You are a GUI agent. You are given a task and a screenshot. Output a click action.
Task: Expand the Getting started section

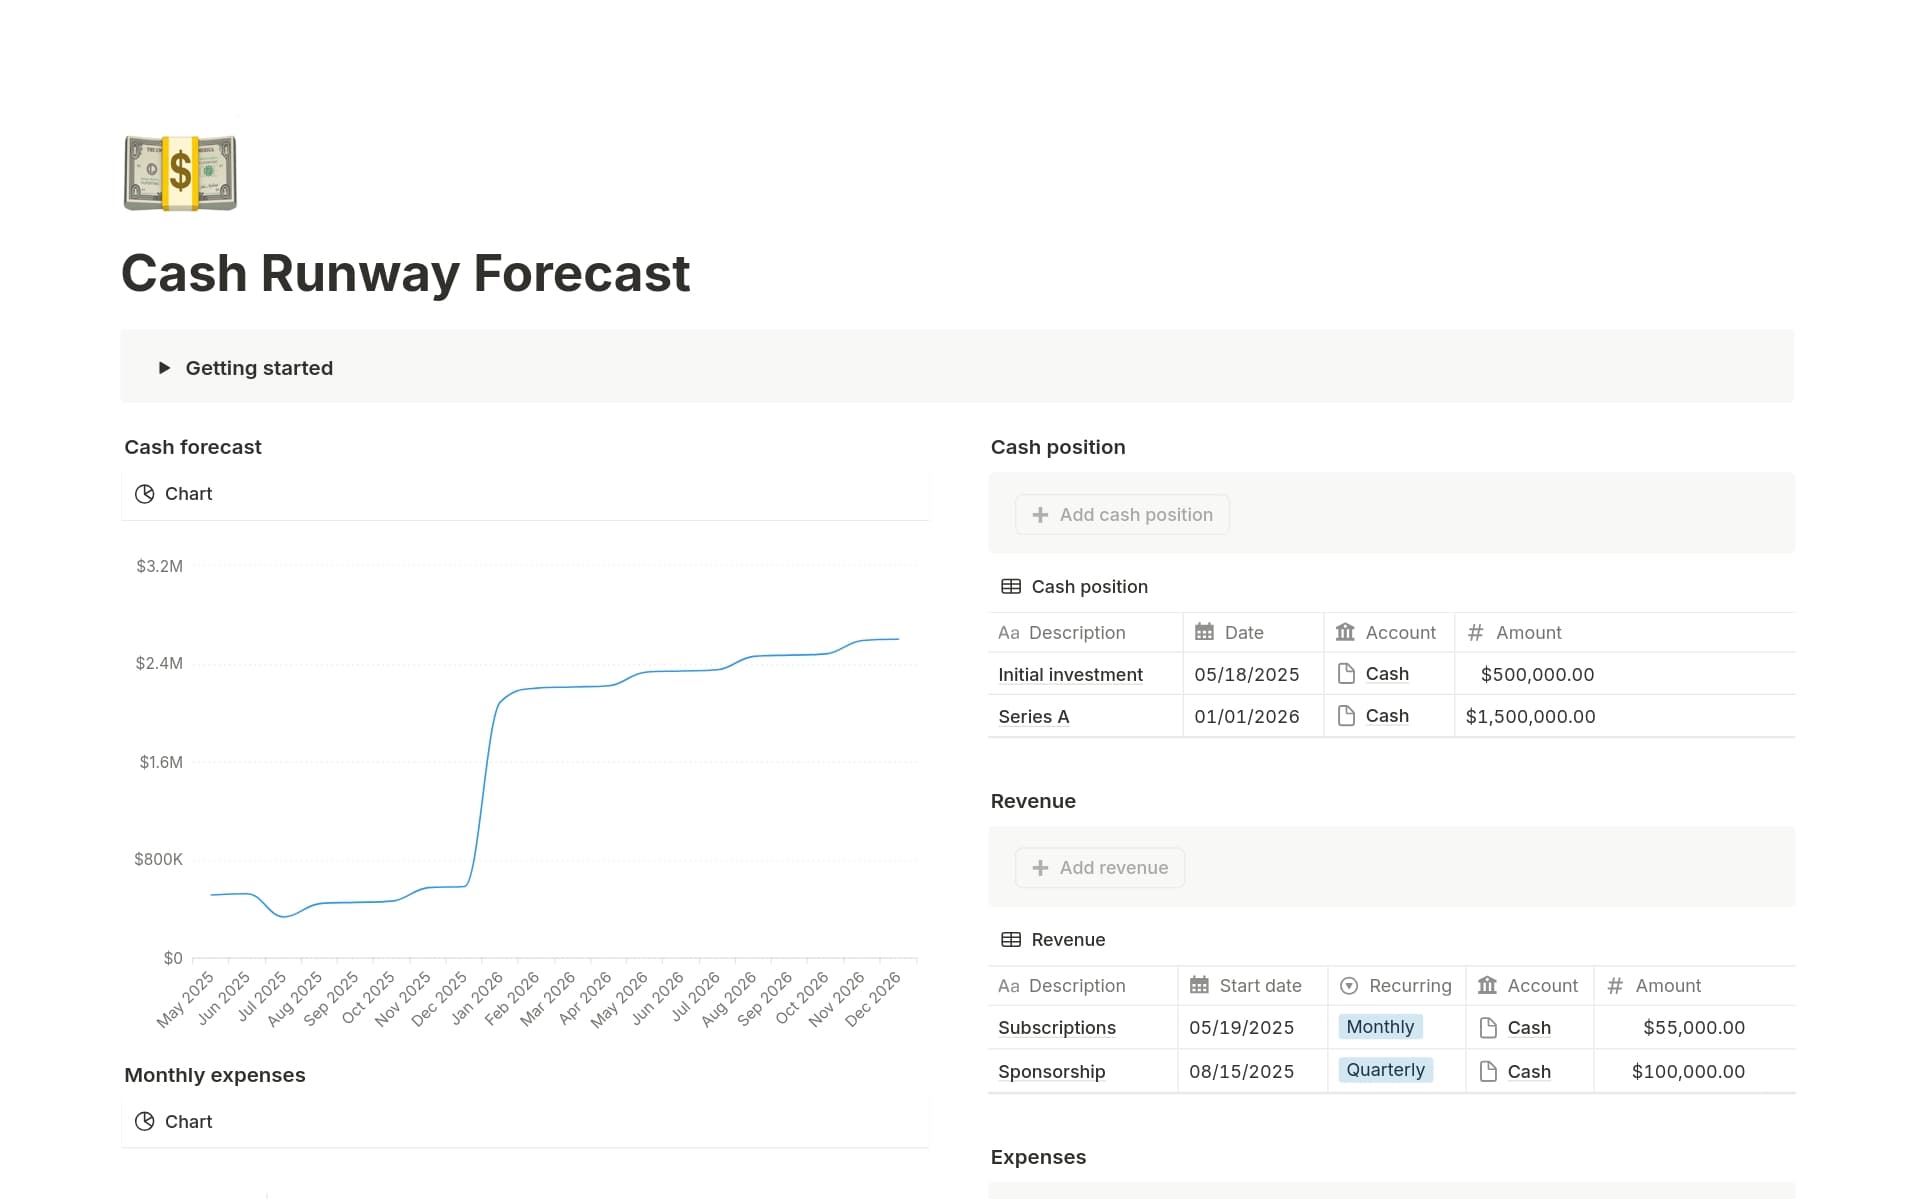click(164, 367)
